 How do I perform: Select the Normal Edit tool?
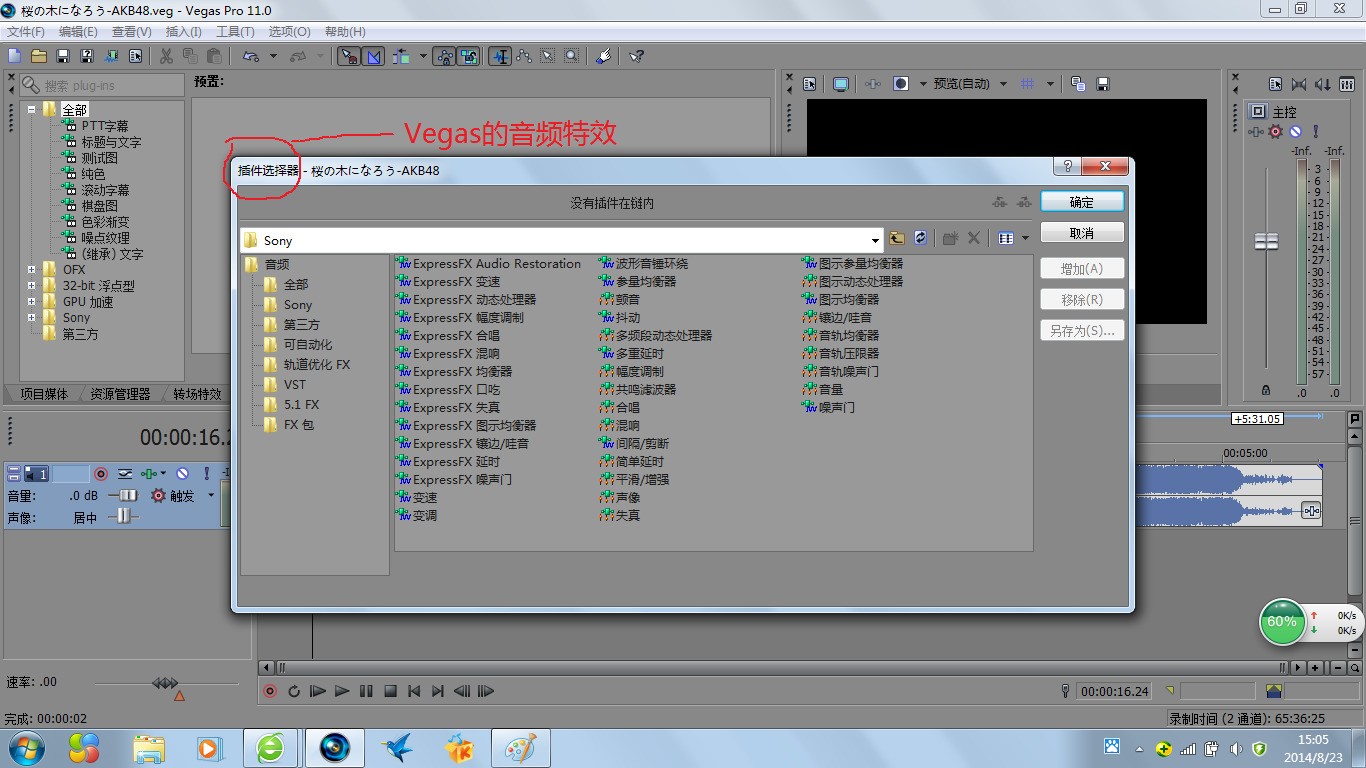[x=500, y=56]
